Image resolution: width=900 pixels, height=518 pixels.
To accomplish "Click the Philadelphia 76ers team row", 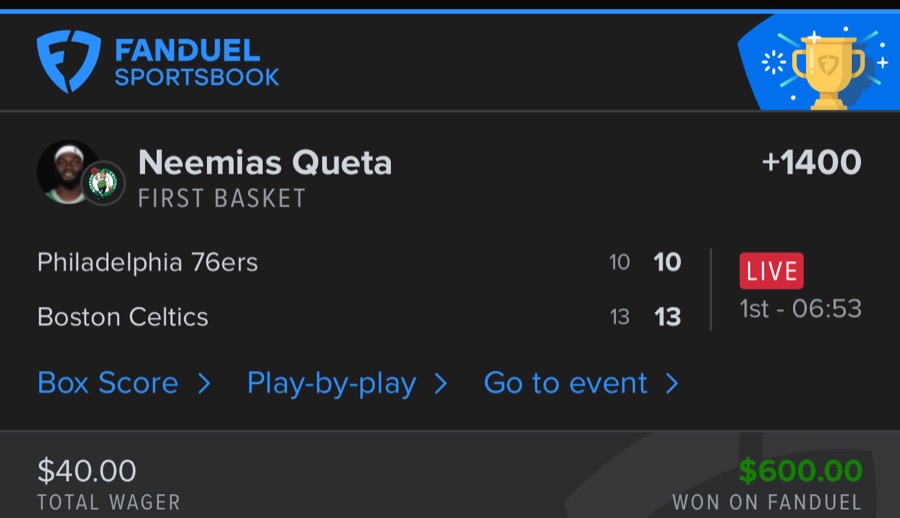I will (x=147, y=262).
